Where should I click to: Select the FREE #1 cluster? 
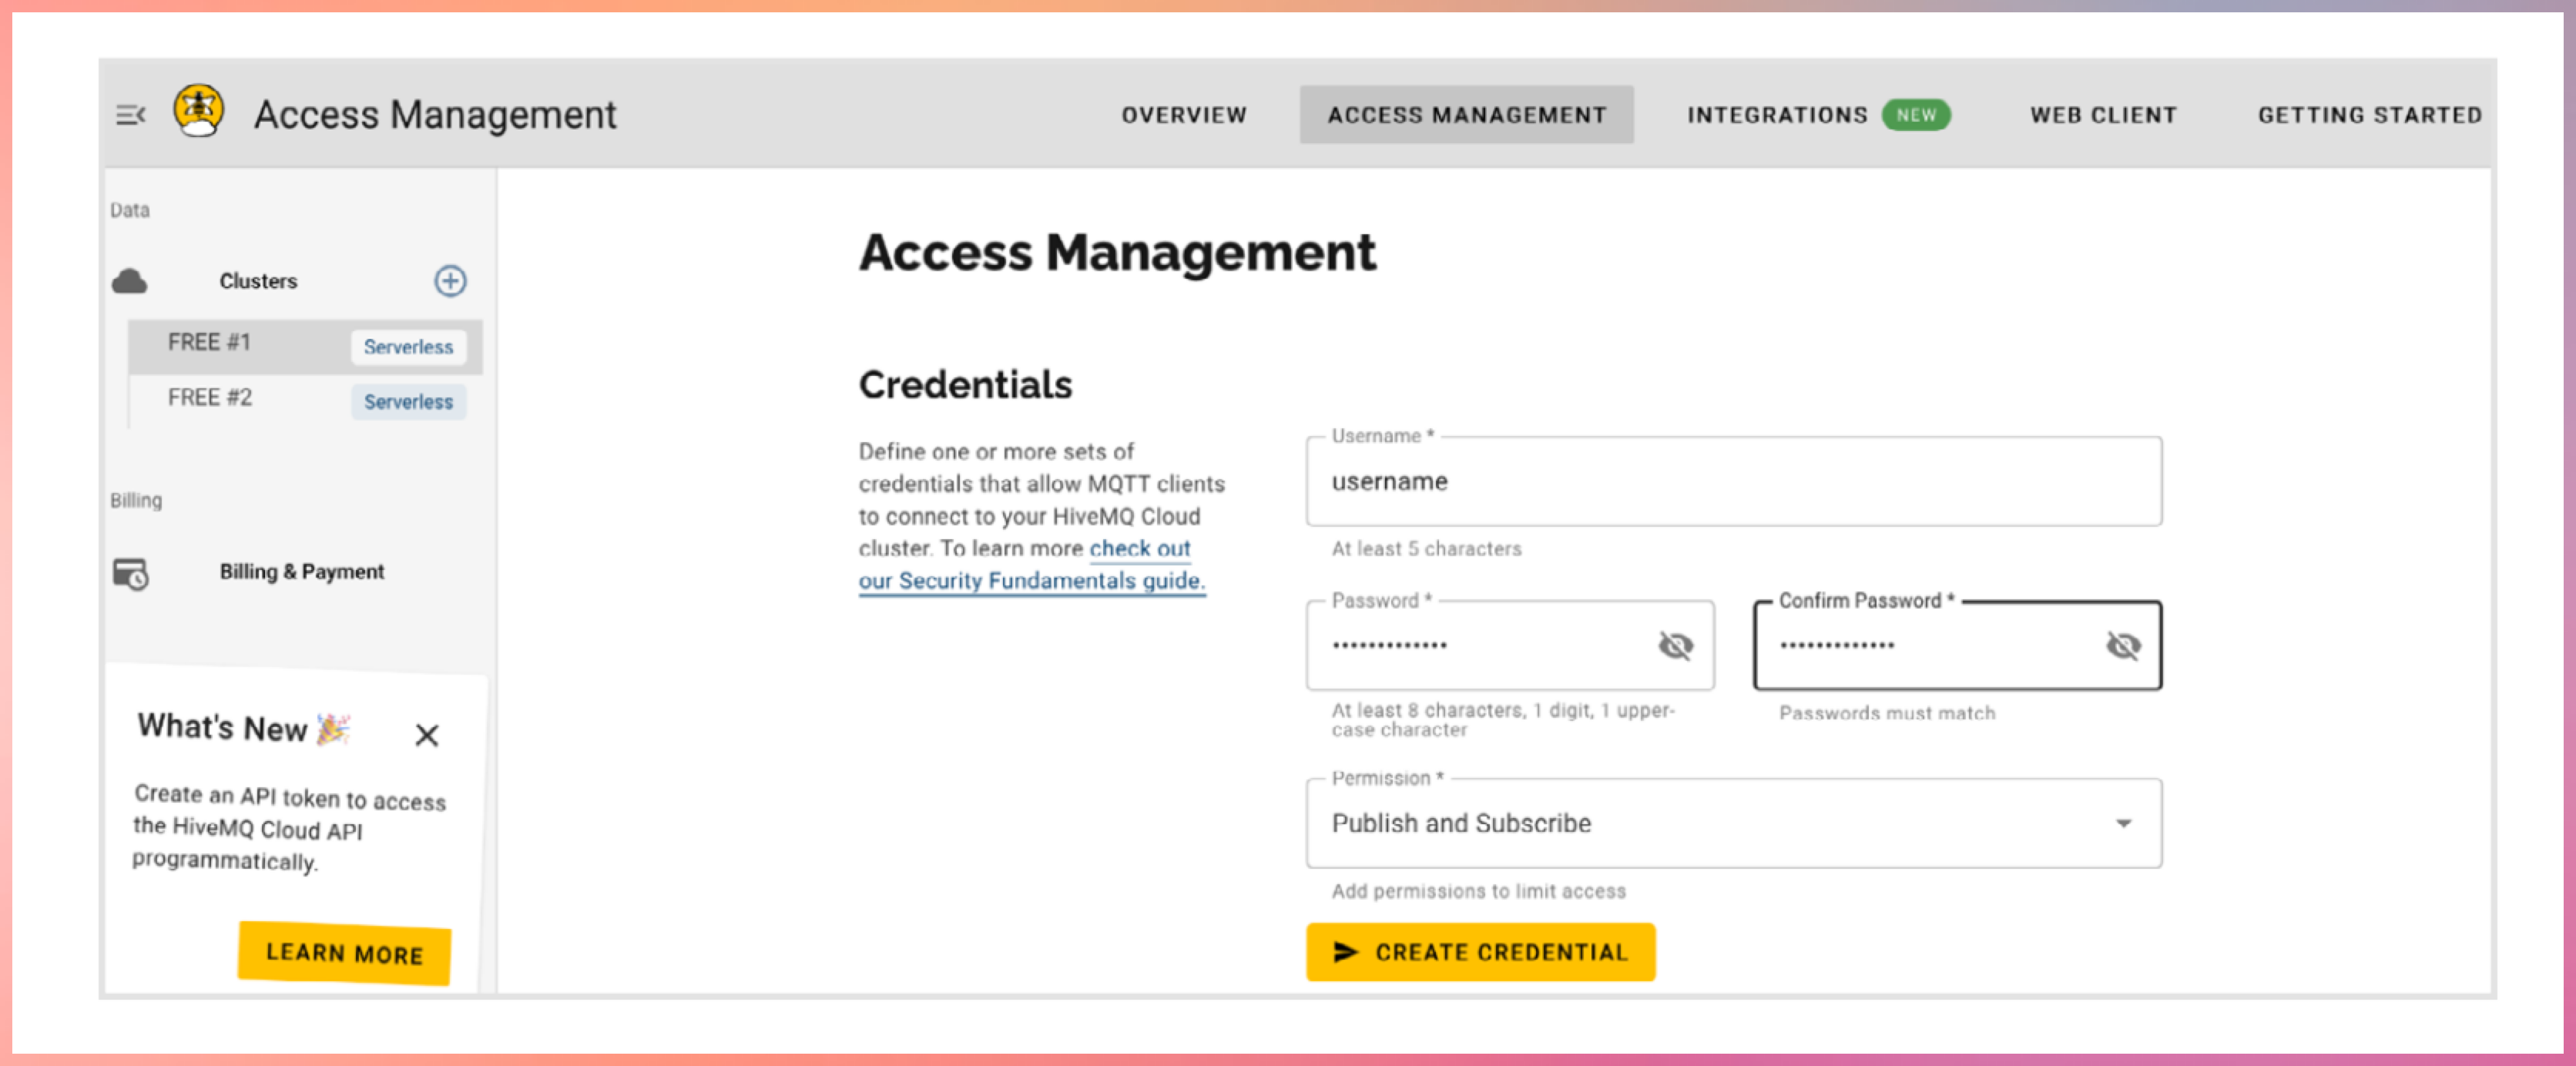tap(210, 343)
